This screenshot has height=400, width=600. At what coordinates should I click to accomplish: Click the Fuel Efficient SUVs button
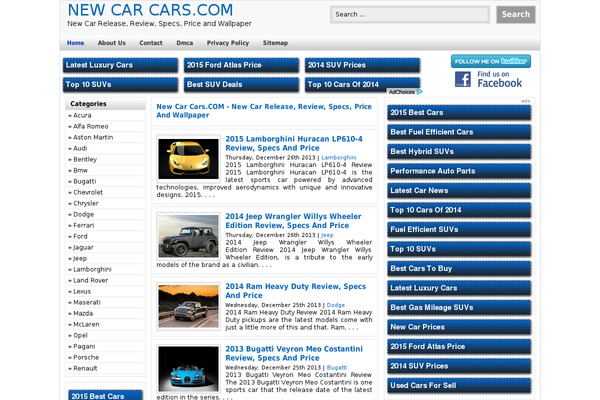pyautogui.click(x=459, y=230)
